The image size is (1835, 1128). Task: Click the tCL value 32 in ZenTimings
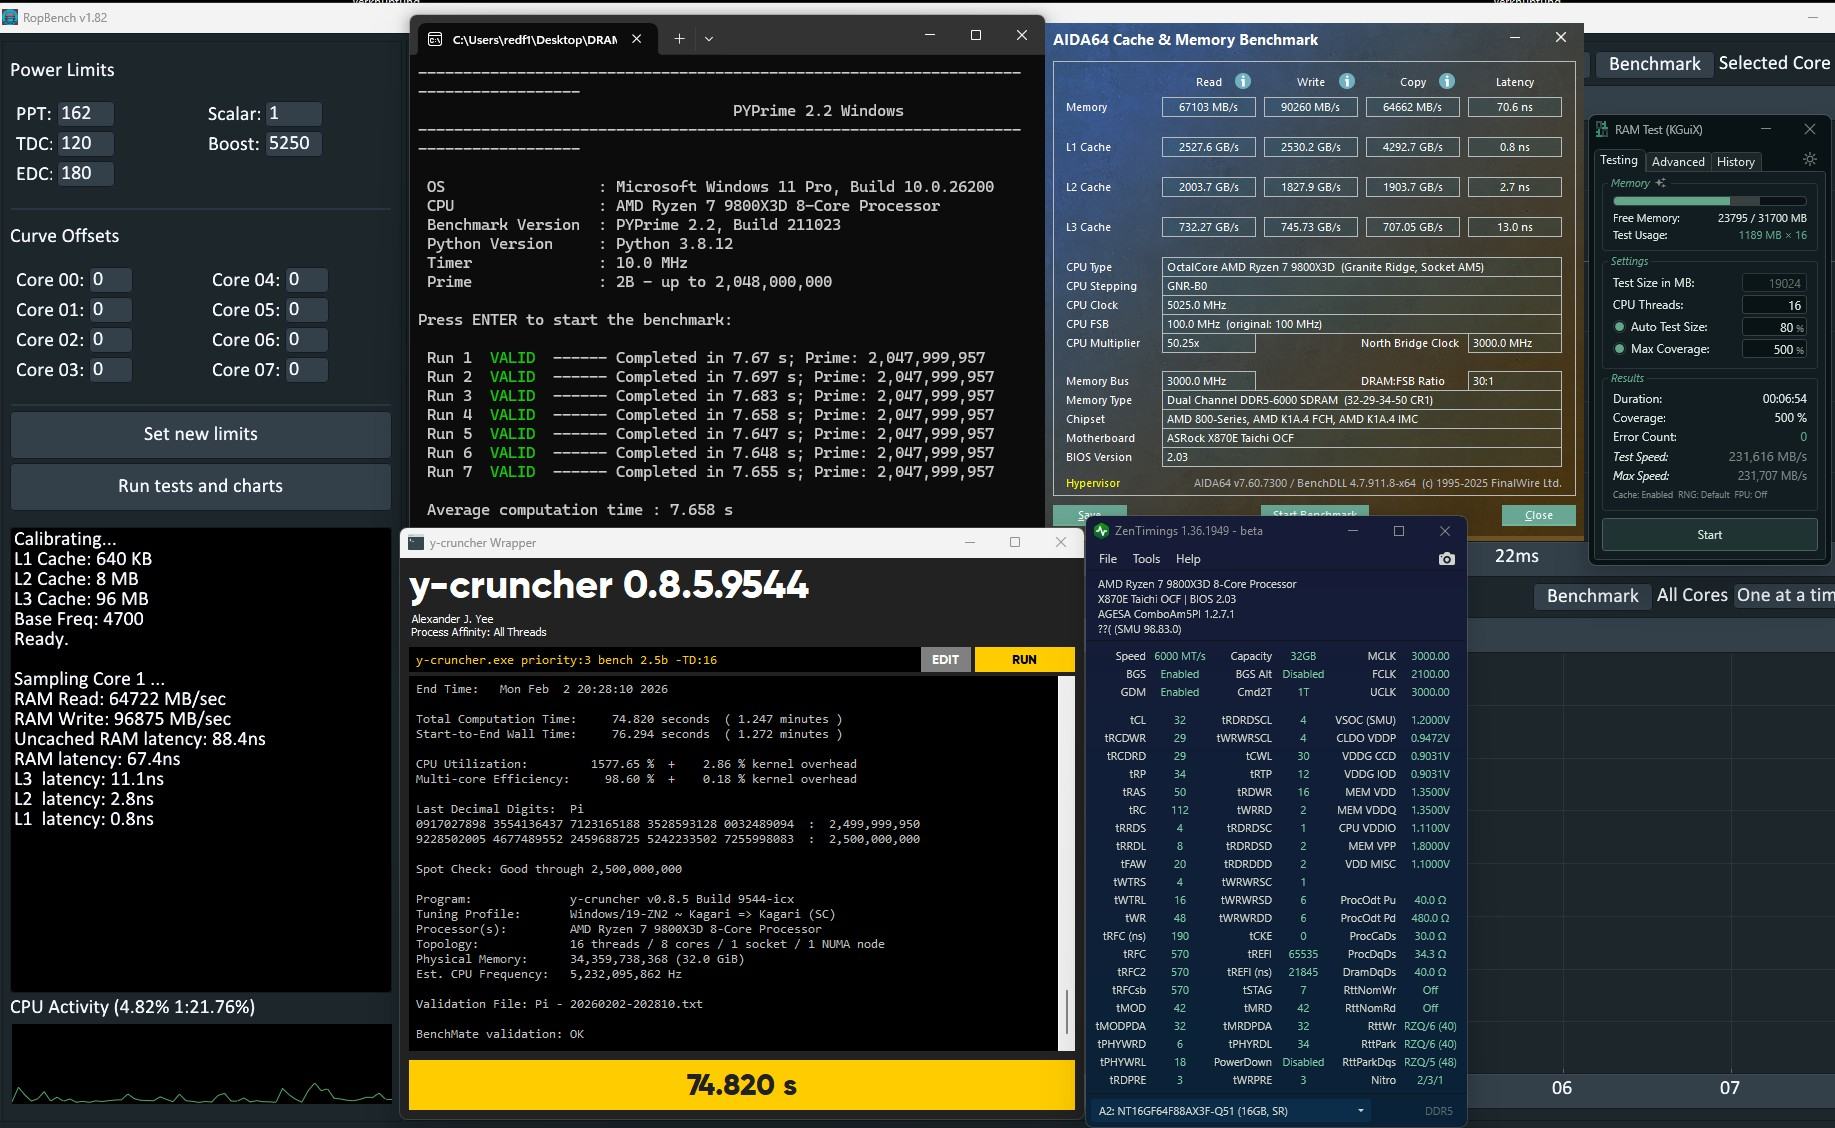(x=1180, y=720)
